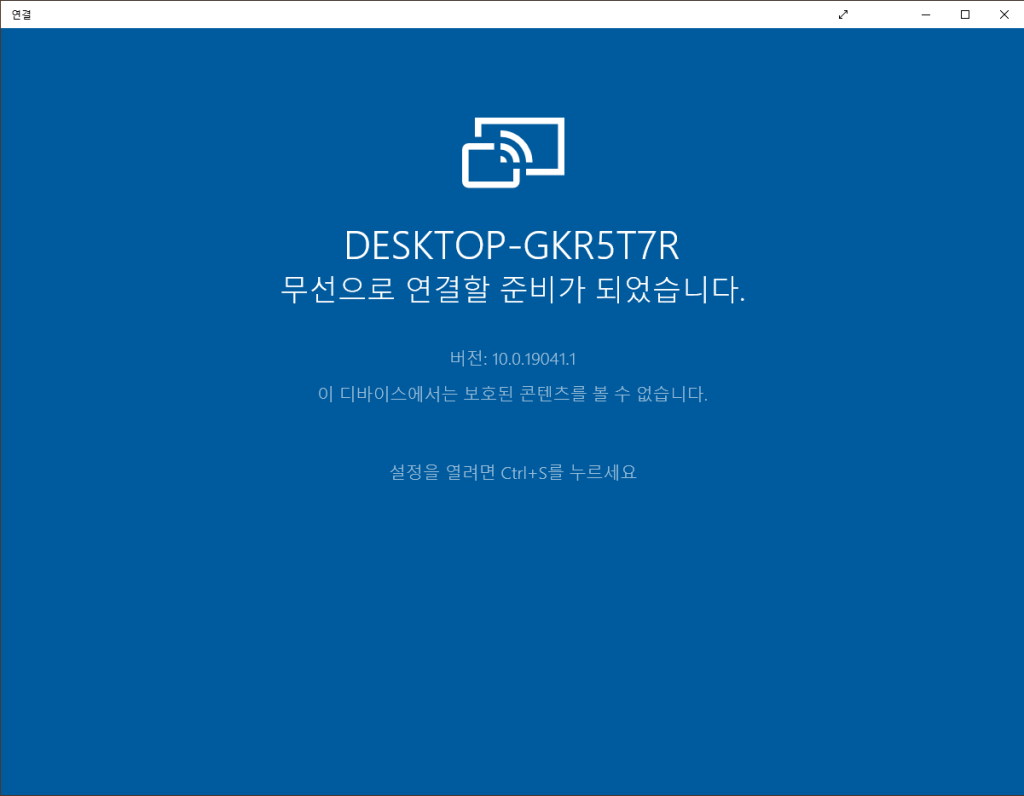Click the protected content notice '이 디바이스에서는 보호된 콘텐츠를 볼 수 없습니다.'
The image size is (1024, 796).
coord(513,394)
